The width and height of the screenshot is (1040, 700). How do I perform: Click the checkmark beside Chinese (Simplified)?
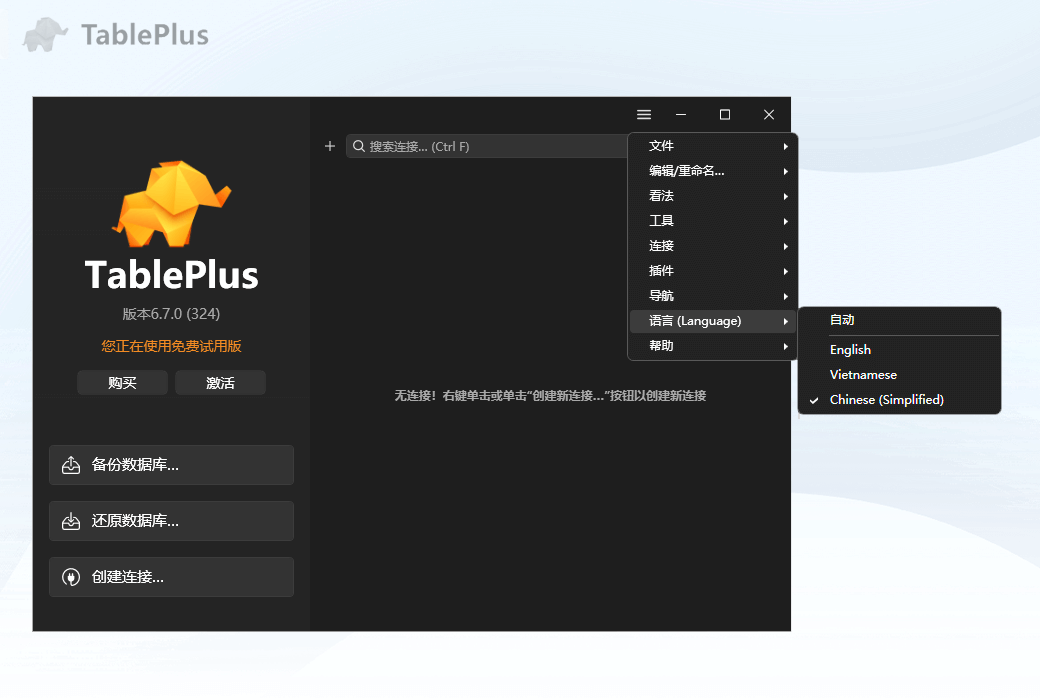815,399
